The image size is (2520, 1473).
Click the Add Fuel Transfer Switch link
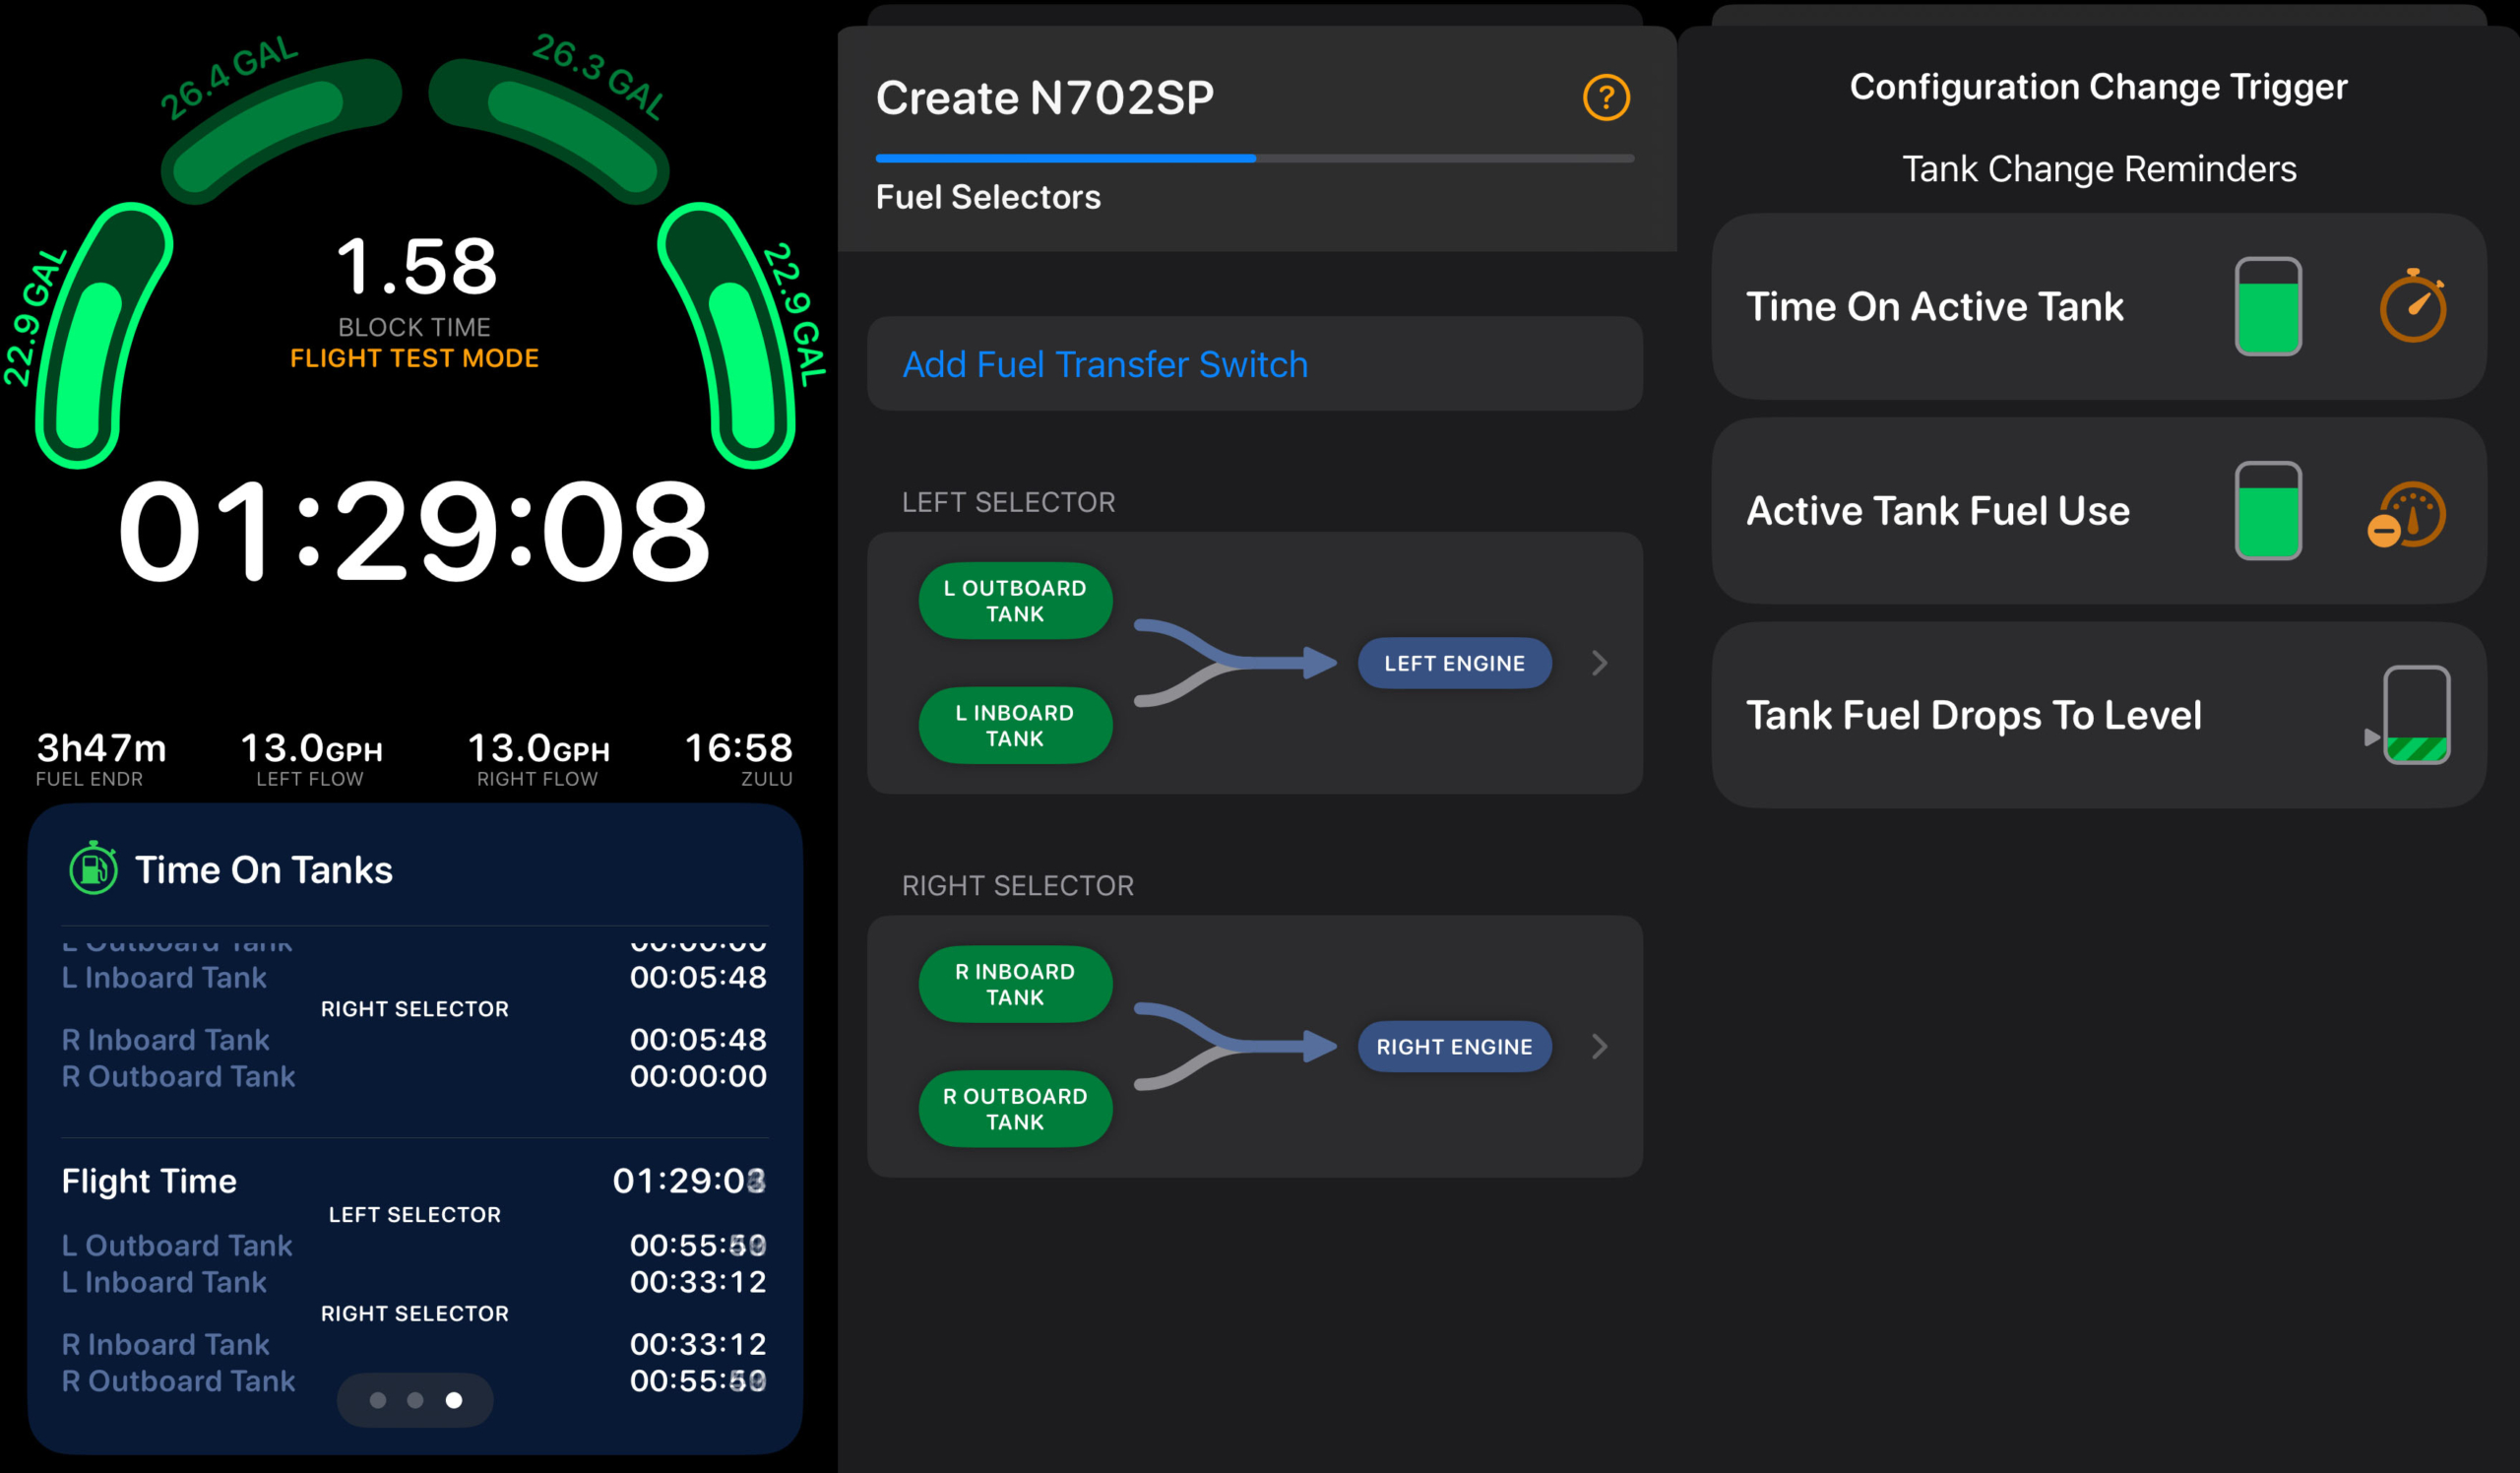click(1105, 364)
